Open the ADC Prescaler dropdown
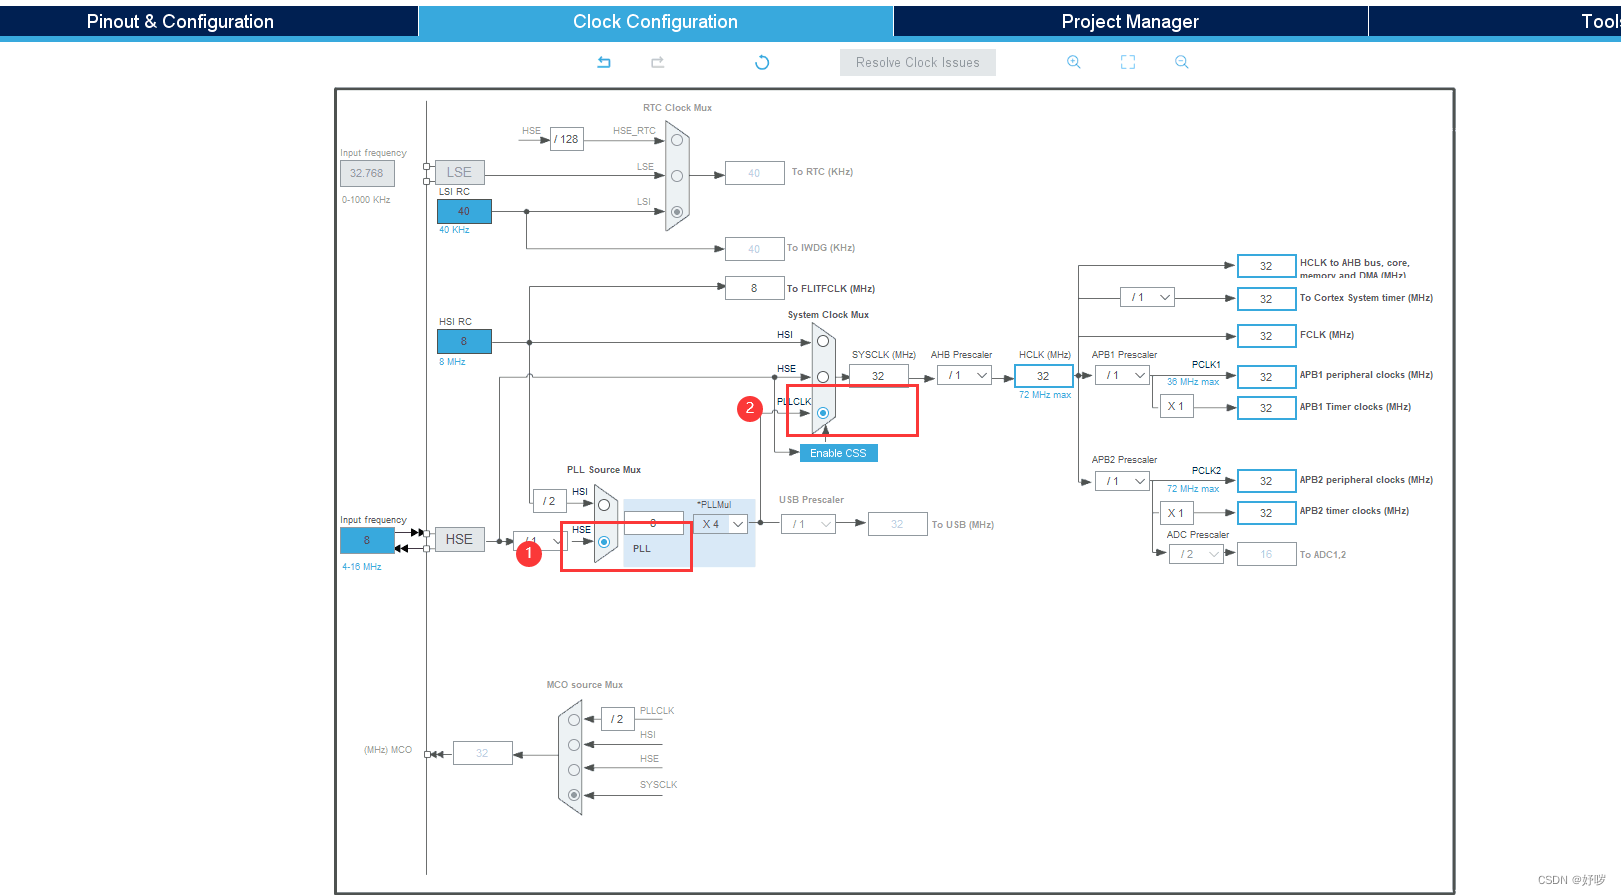1621x895 pixels. pos(1196,554)
